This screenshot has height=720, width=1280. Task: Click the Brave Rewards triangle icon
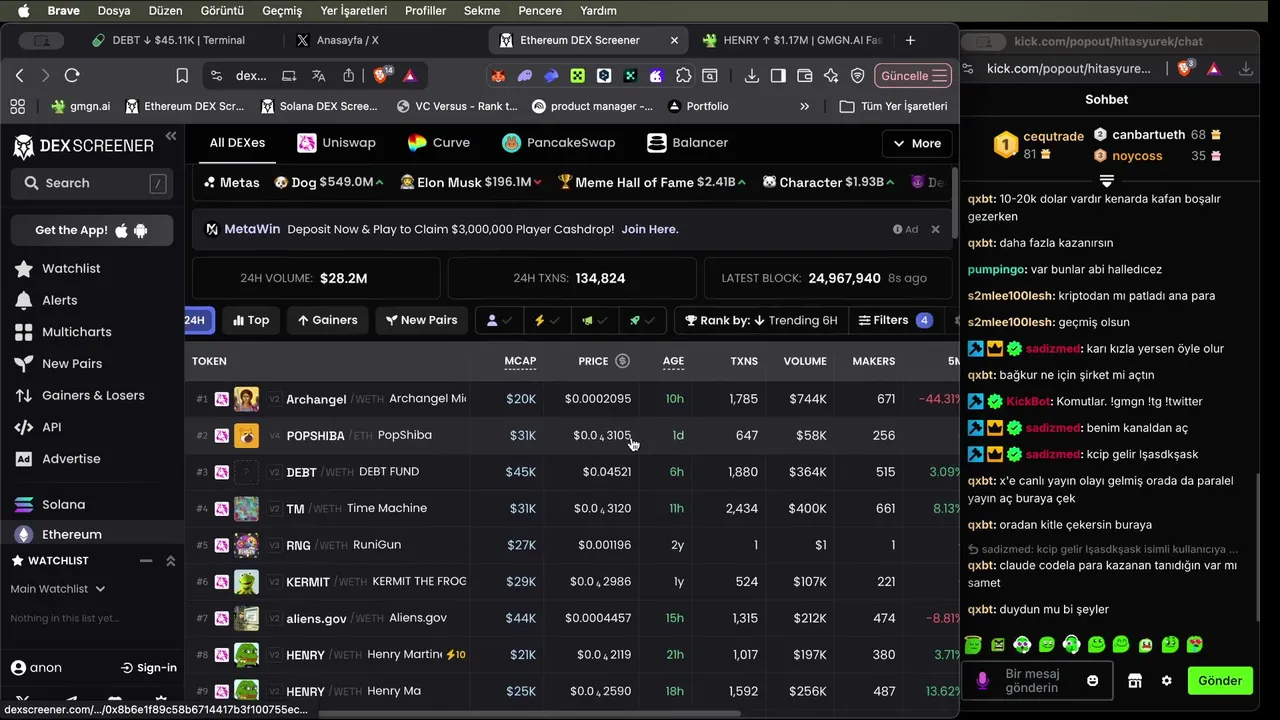(x=410, y=76)
